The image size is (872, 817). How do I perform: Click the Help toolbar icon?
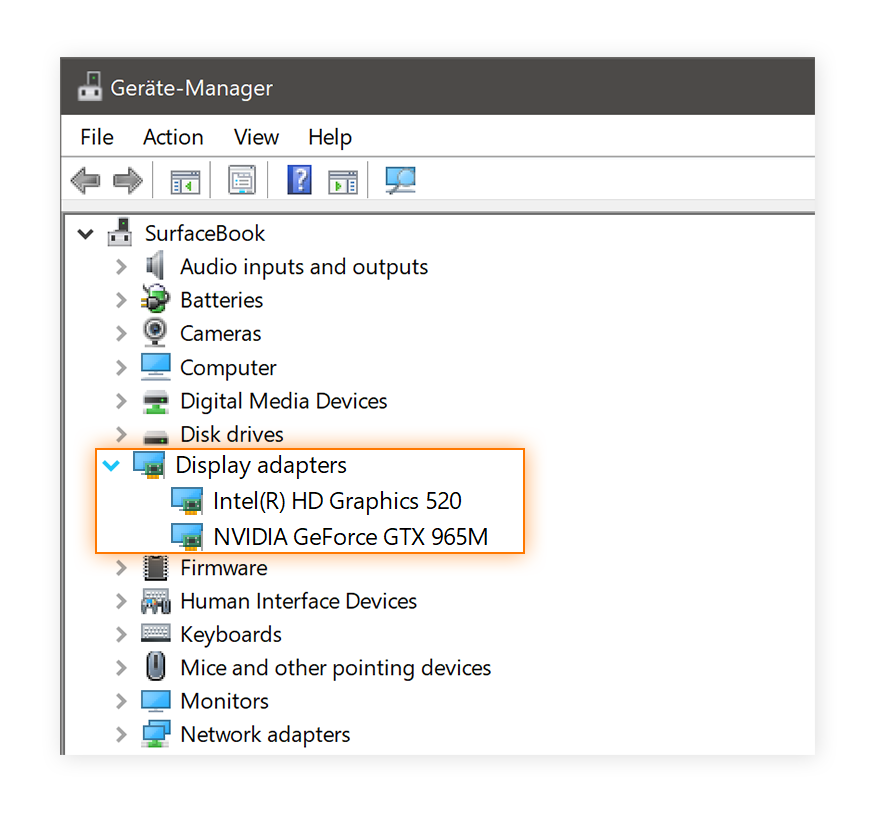(x=299, y=180)
